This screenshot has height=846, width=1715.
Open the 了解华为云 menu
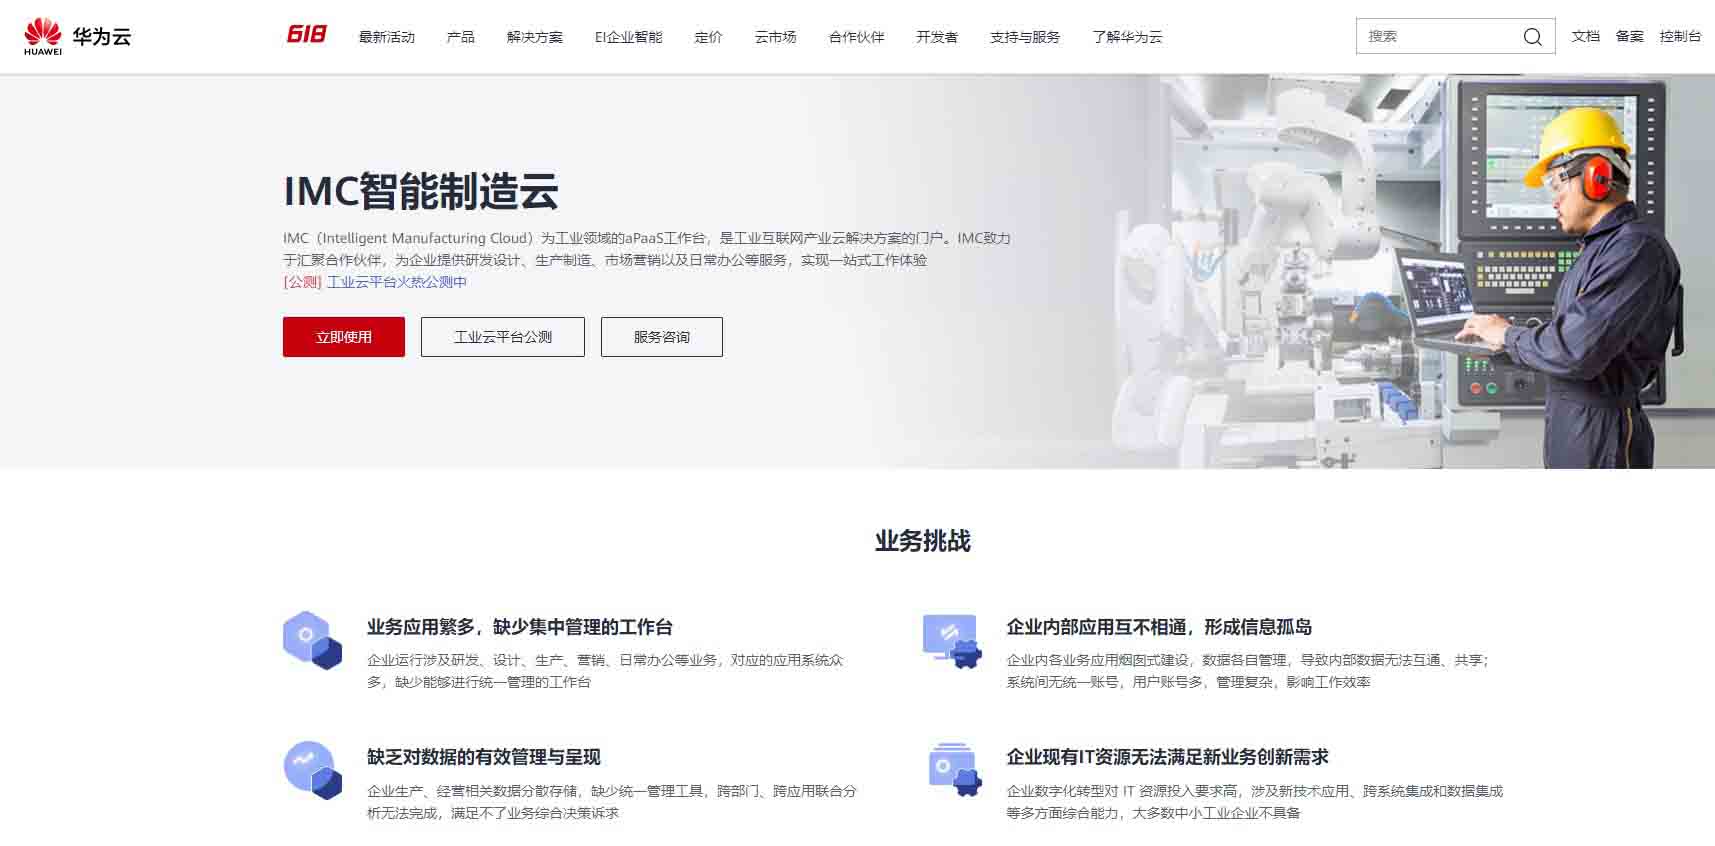click(1128, 37)
